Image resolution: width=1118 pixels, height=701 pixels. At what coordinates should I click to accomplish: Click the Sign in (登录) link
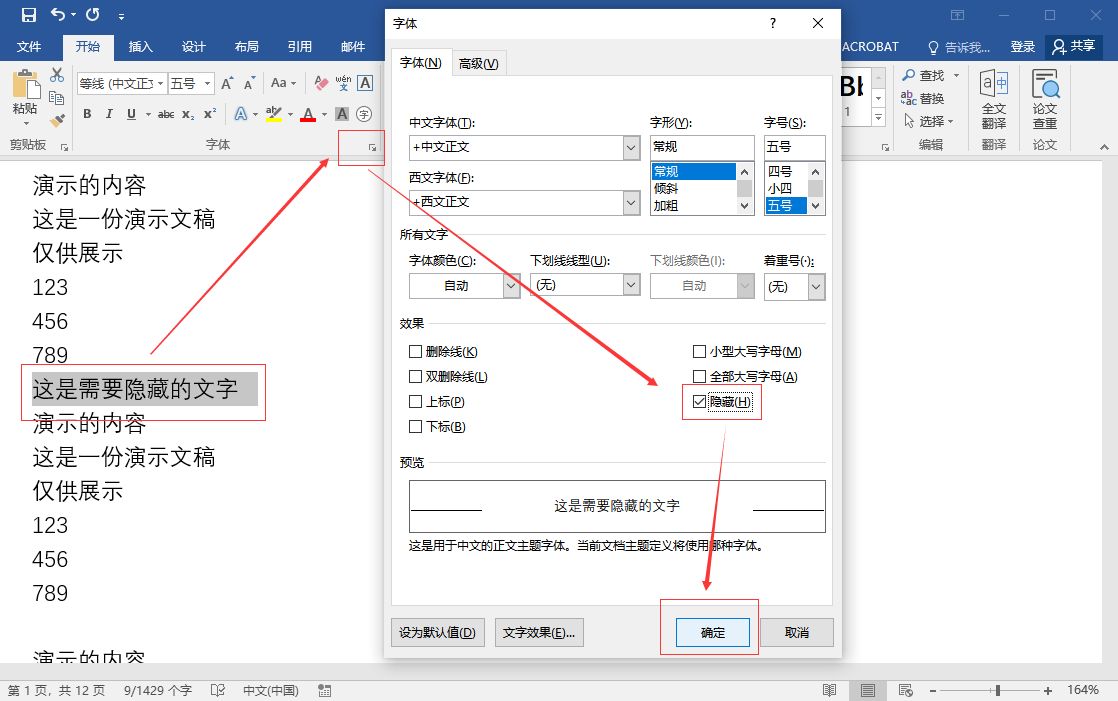(1022, 46)
